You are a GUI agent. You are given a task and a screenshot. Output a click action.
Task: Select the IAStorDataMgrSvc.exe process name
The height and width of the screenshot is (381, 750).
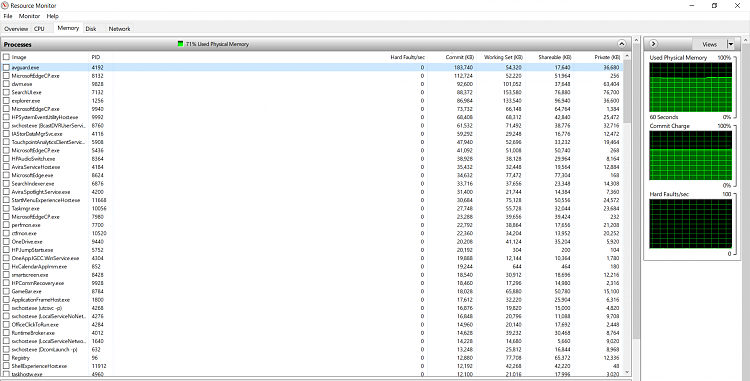[37, 134]
